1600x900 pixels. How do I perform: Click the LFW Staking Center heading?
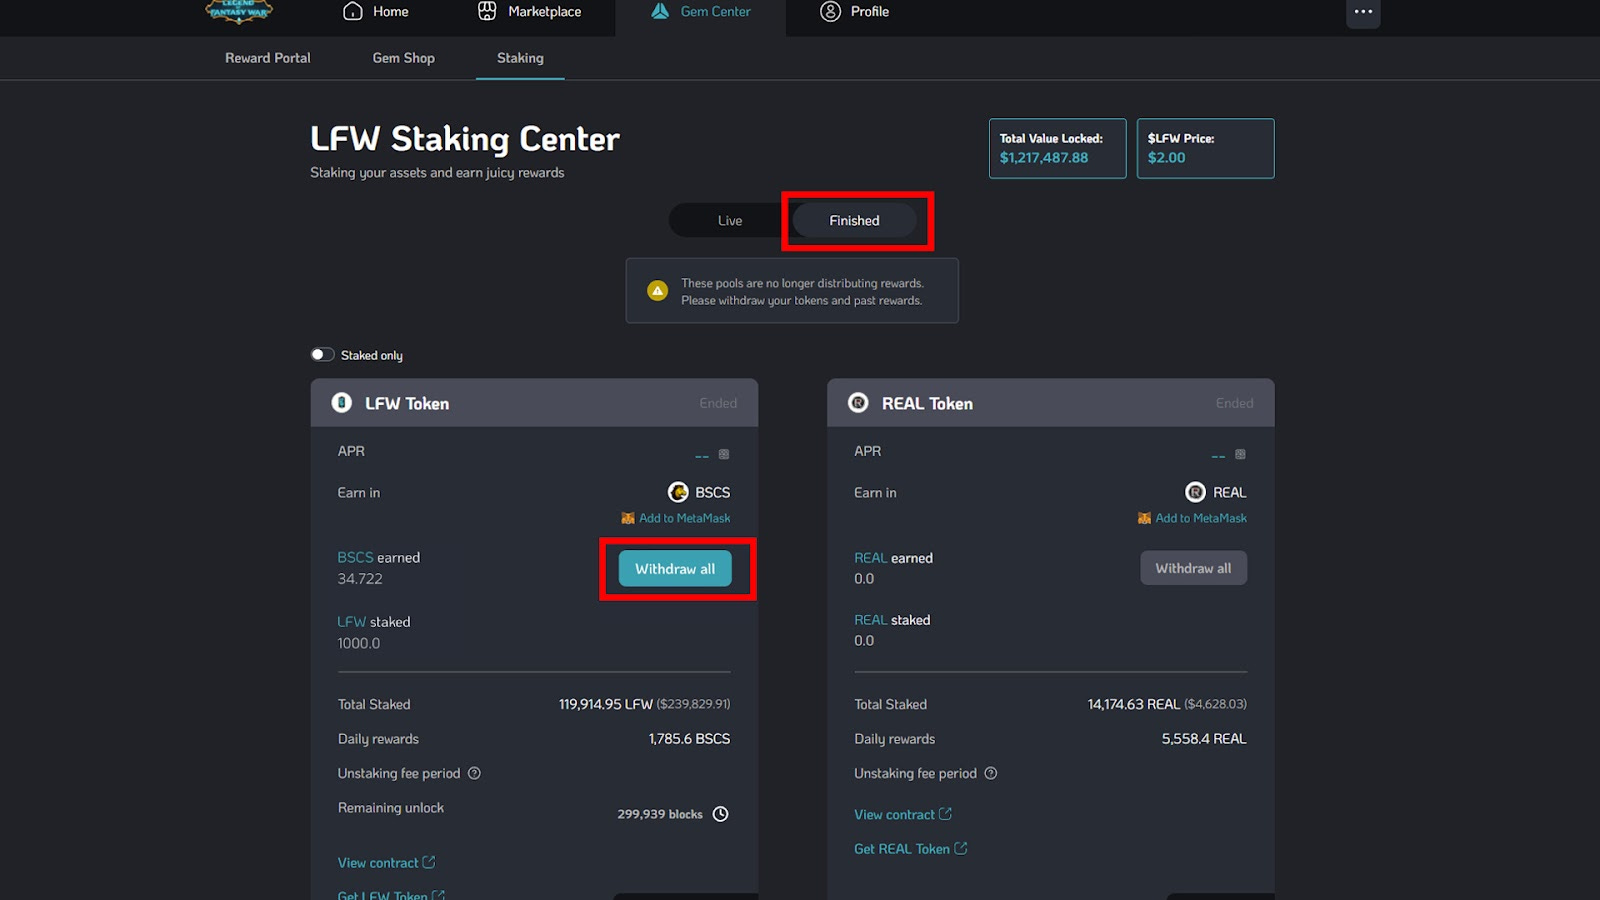465,139
